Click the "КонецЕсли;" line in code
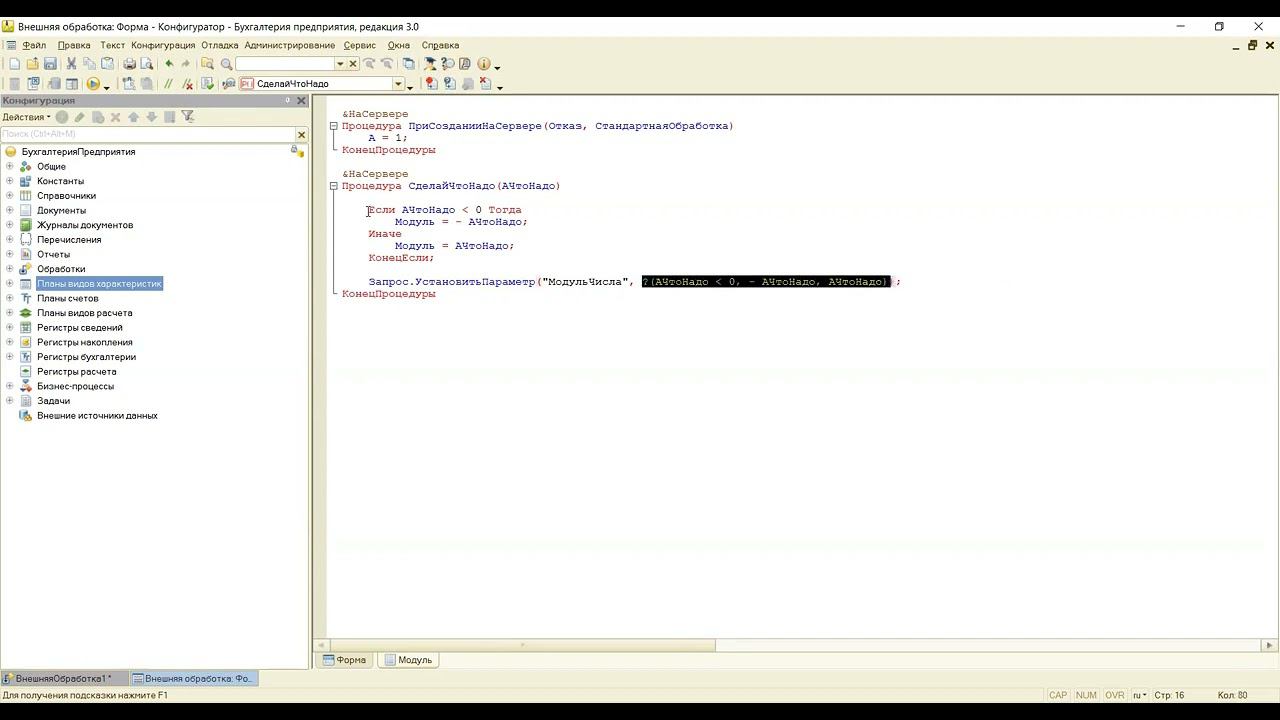Viewport: 1280px width, 720px height. (x=401, y=258)
